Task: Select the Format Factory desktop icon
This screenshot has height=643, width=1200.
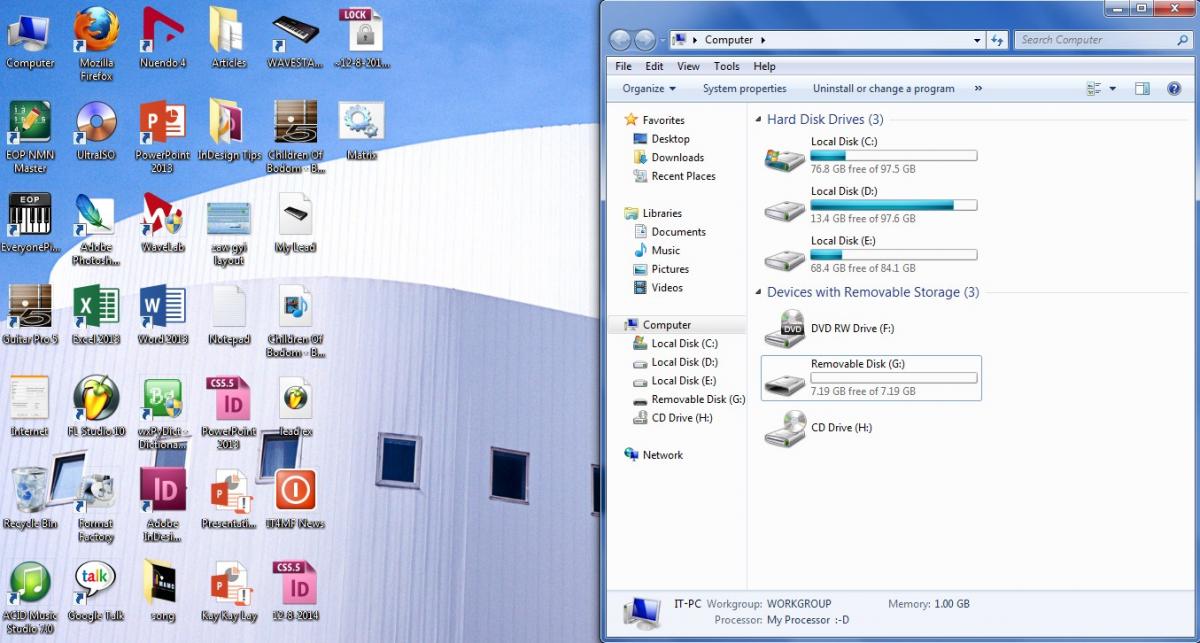Action: (x=96, y=506)
